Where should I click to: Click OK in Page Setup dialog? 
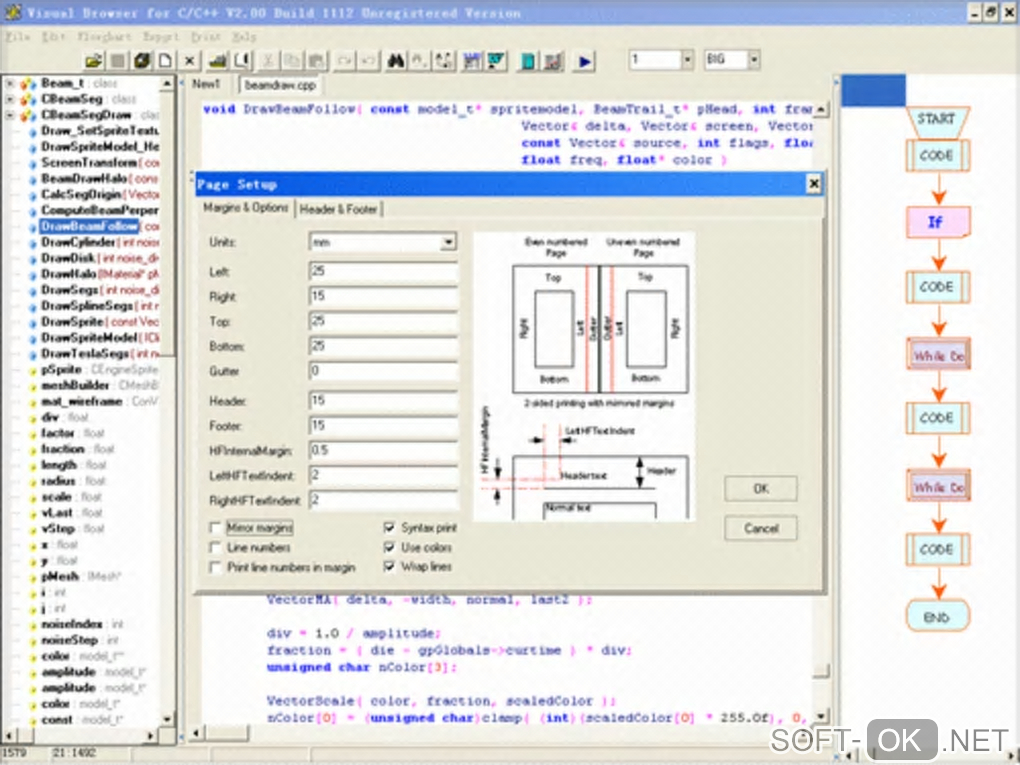tap(760, 489)
